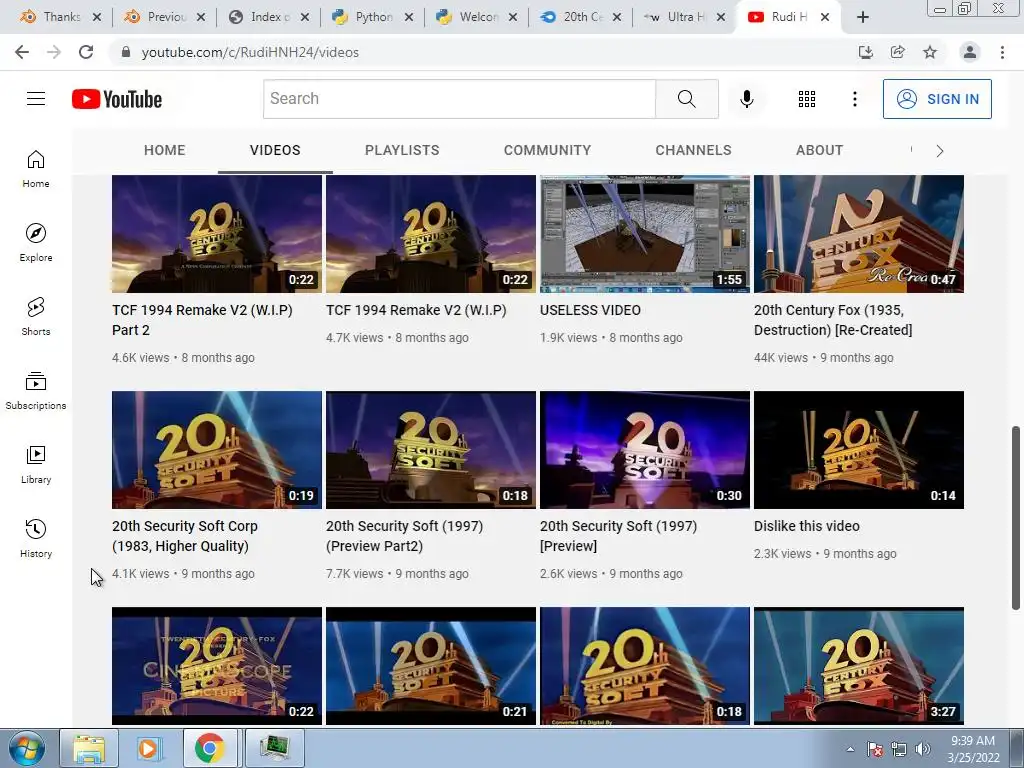Screen dimensions: 1024x768
Task: Open 20th Century Fox (1935, Destruction) title
Action: point(833,320)
